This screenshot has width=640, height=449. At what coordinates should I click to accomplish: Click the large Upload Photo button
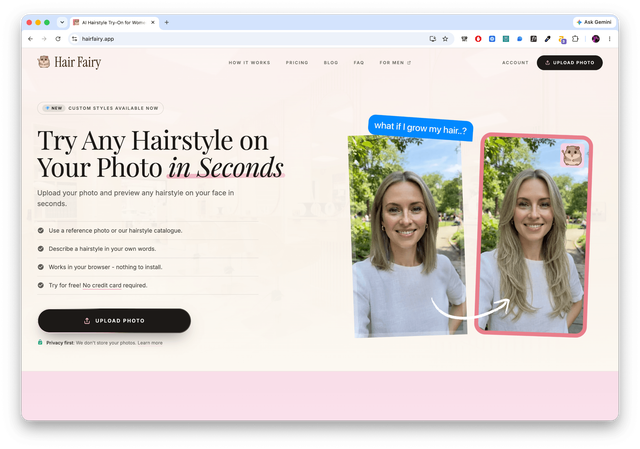114,320
